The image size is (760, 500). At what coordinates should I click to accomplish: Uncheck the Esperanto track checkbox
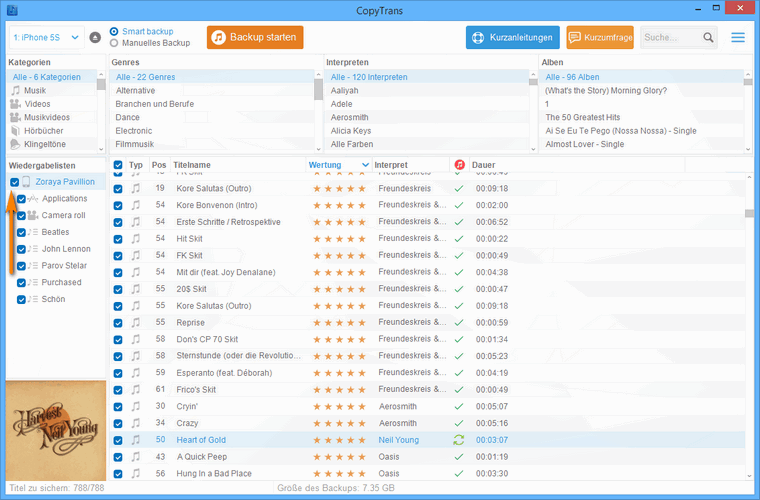[118, 374]
